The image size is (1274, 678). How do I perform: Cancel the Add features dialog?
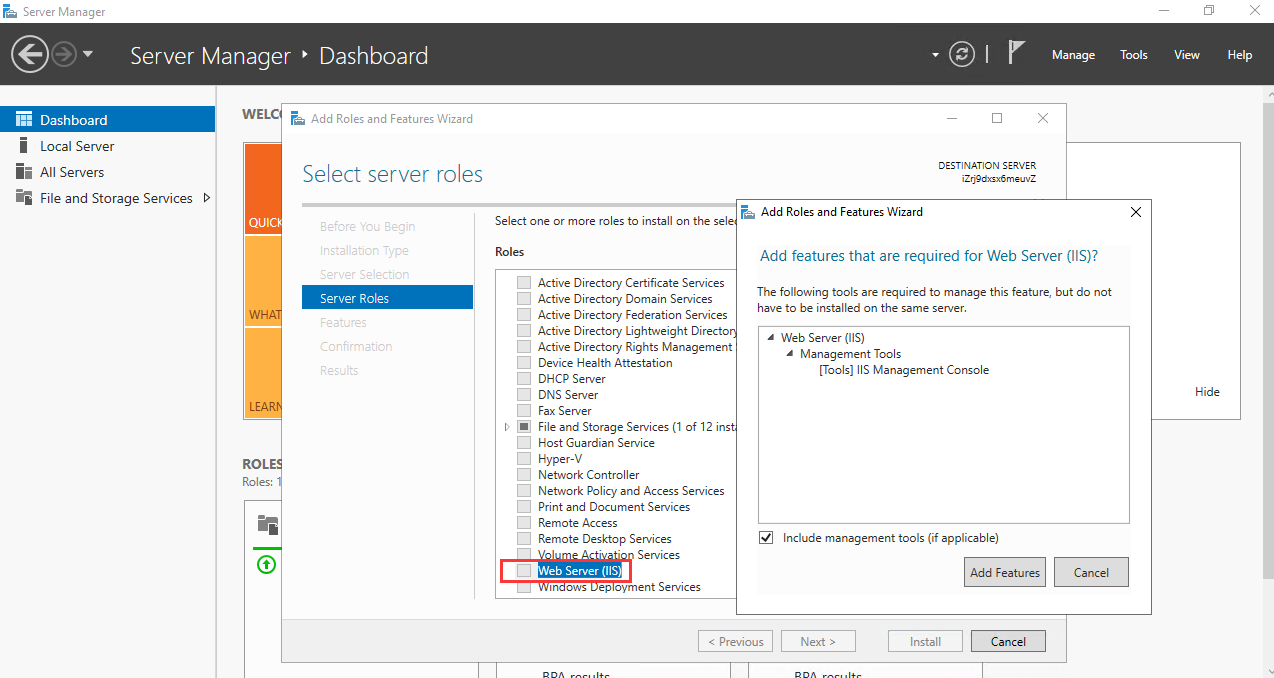[1091, 572]
